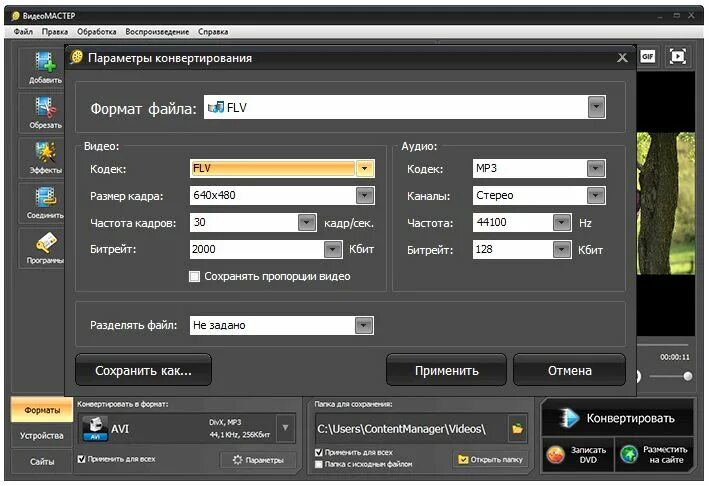Expand the audio Частота 44100 dropdown

pos(562,222)
